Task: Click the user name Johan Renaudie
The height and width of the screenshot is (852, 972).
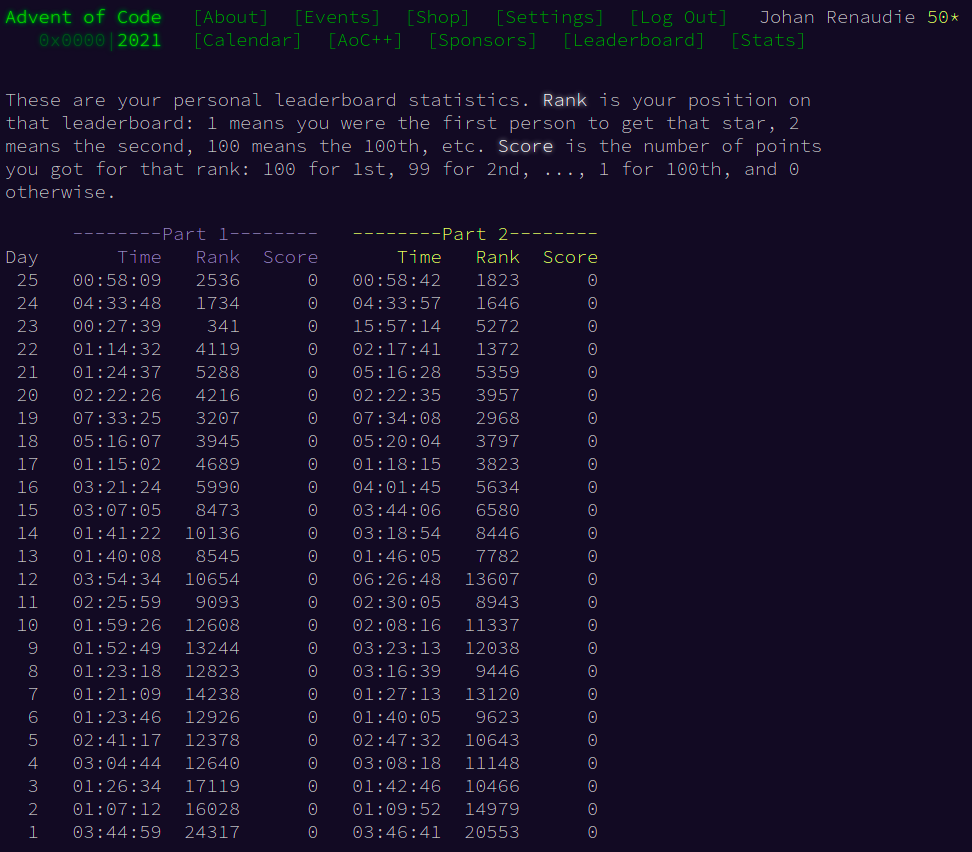Action: (x=837, y=17)
